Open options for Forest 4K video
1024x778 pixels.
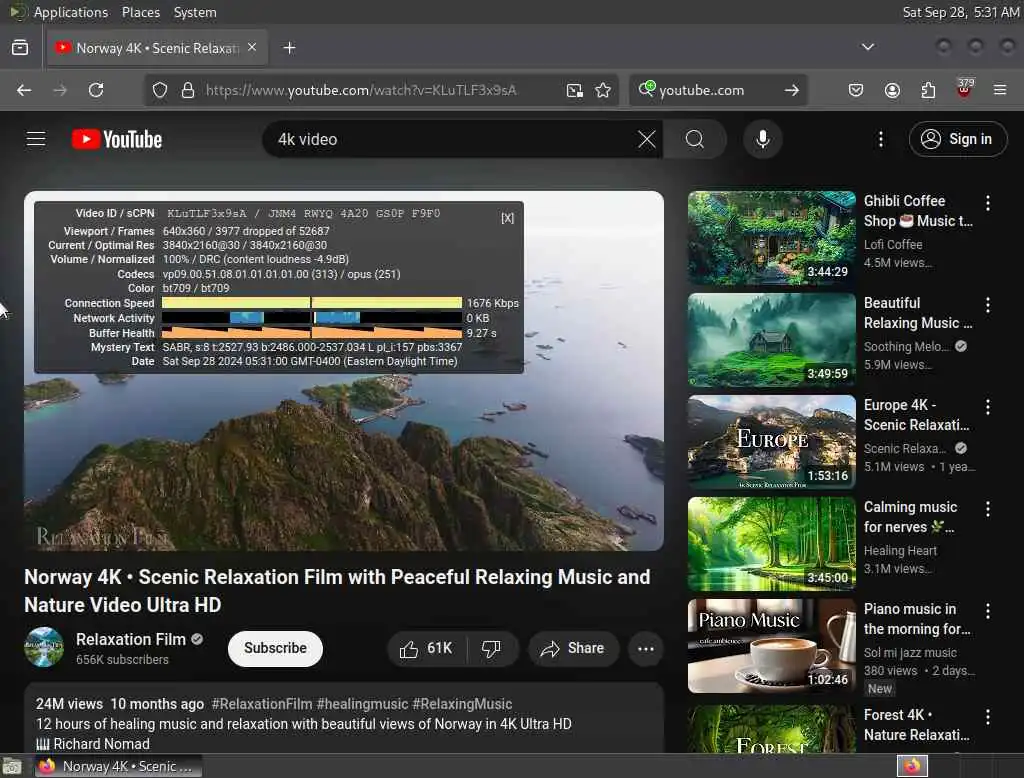click(x=987, y=717)
